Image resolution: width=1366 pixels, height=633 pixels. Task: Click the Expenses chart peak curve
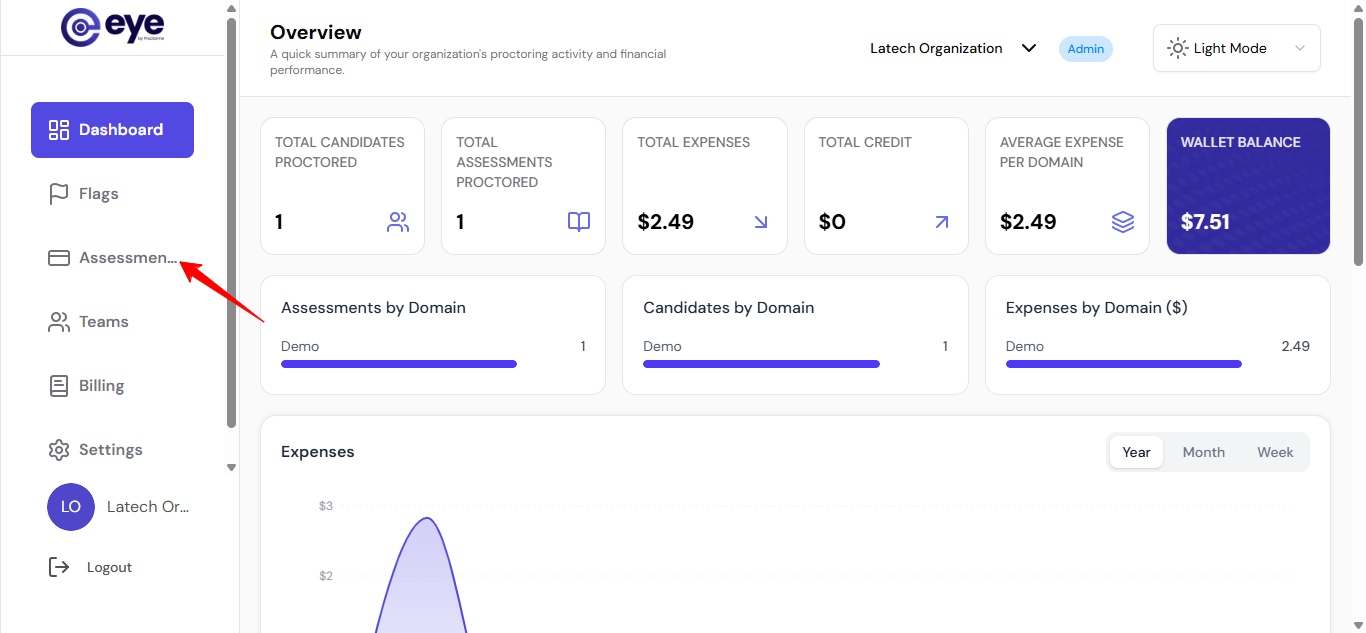coord(427,519)
